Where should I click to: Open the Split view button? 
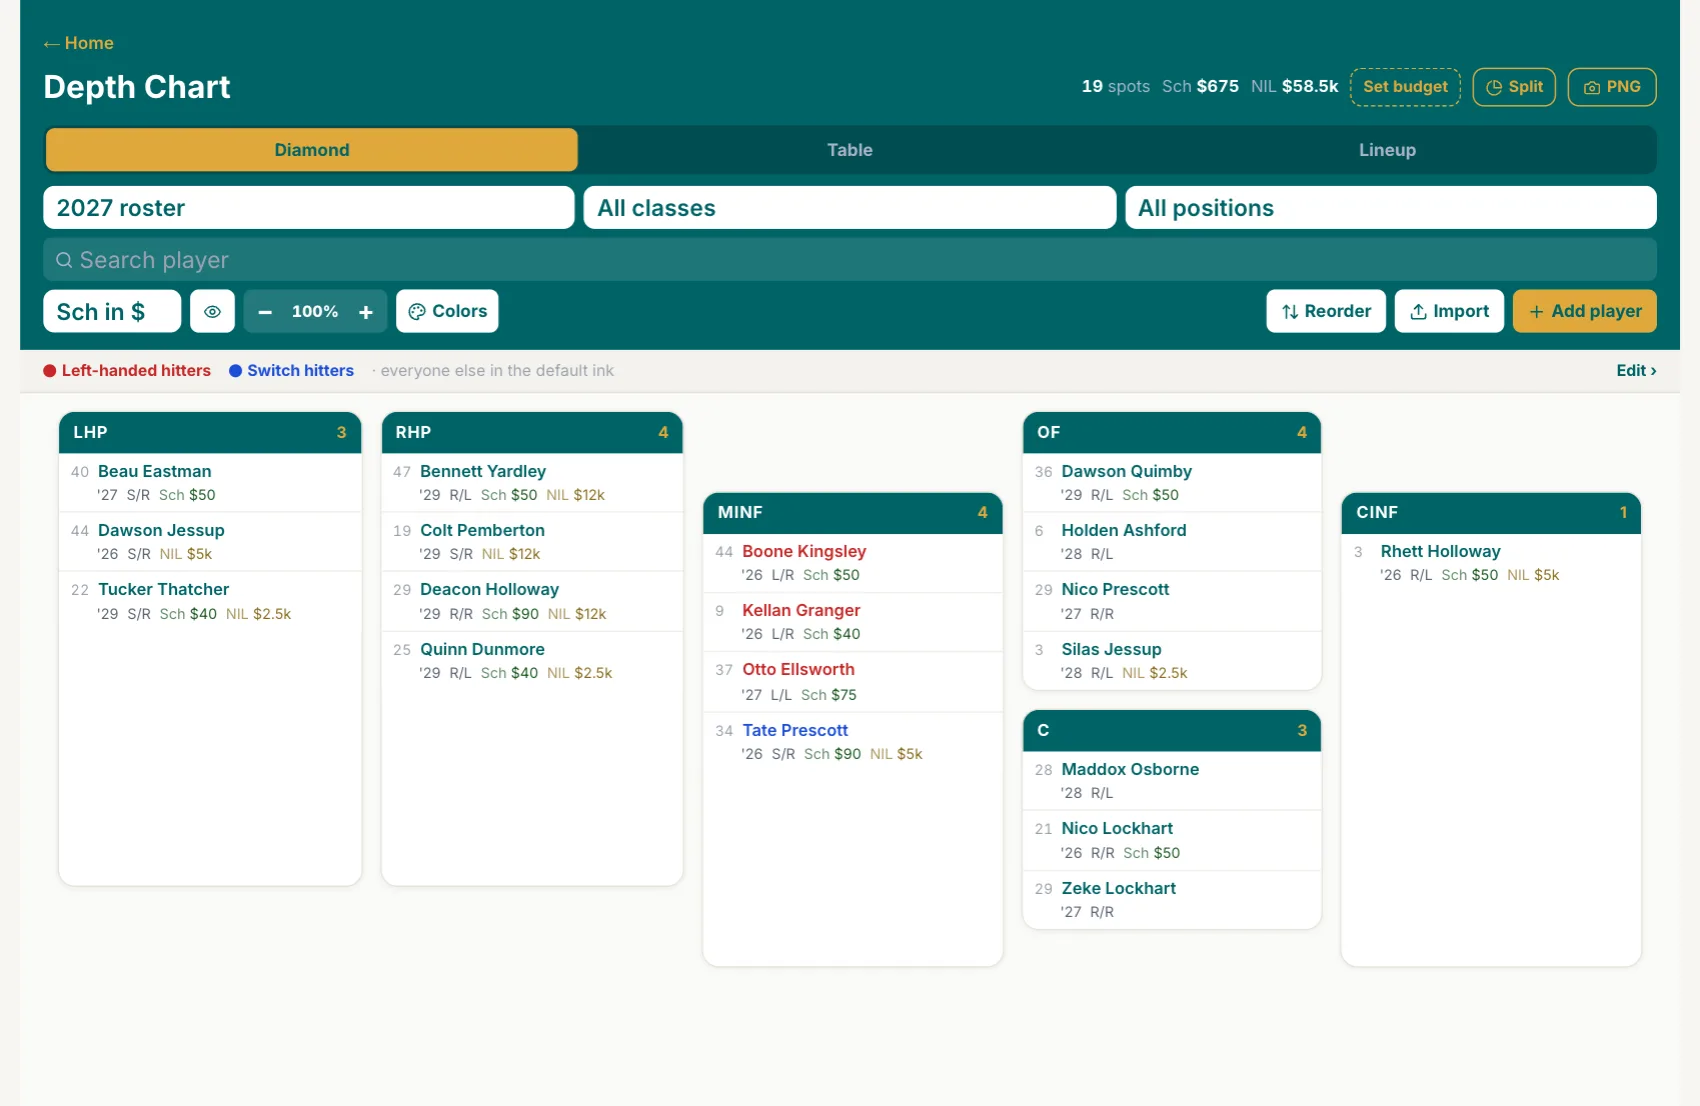click(x=1514, y=87)
